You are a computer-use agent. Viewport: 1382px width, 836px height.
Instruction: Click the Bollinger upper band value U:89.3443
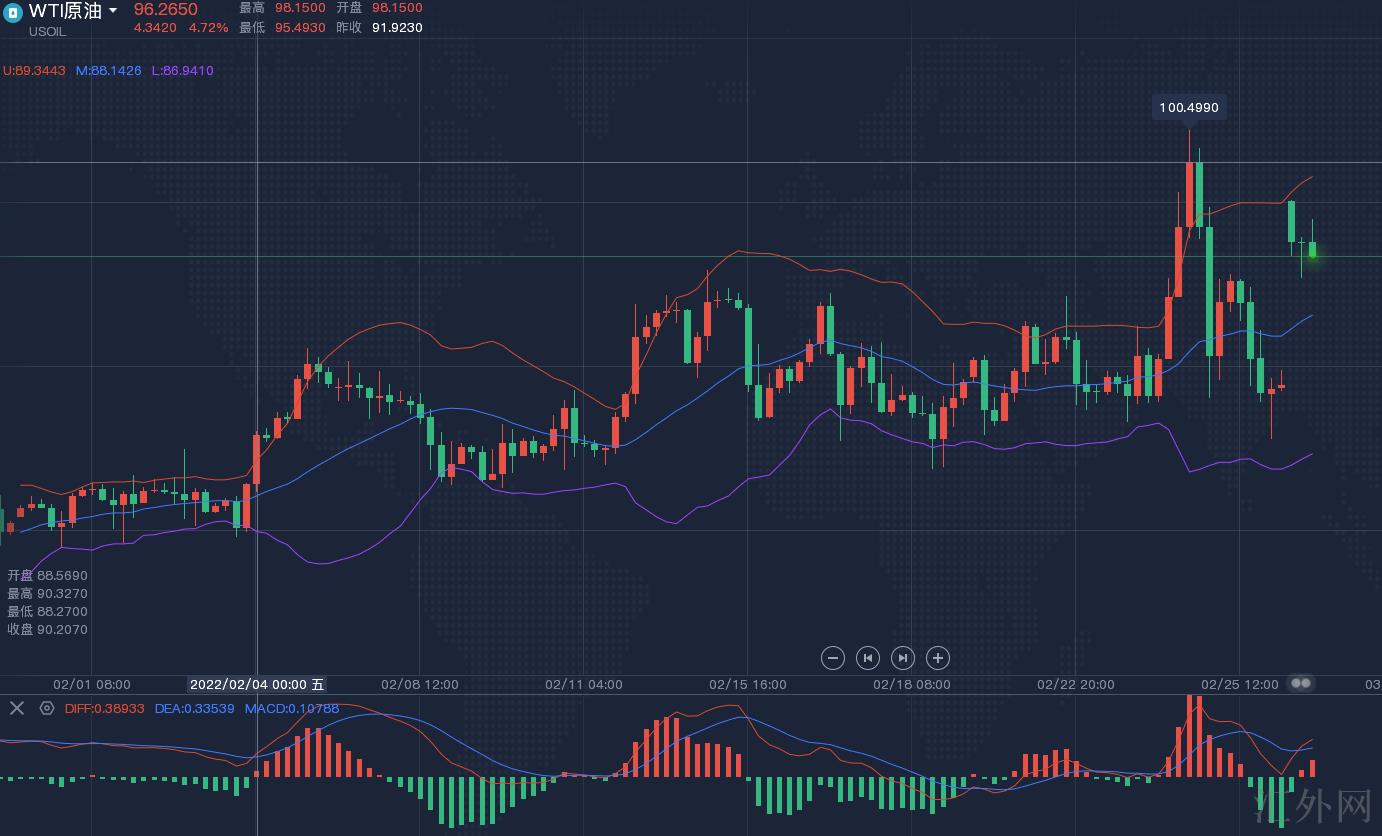point(34,71)
